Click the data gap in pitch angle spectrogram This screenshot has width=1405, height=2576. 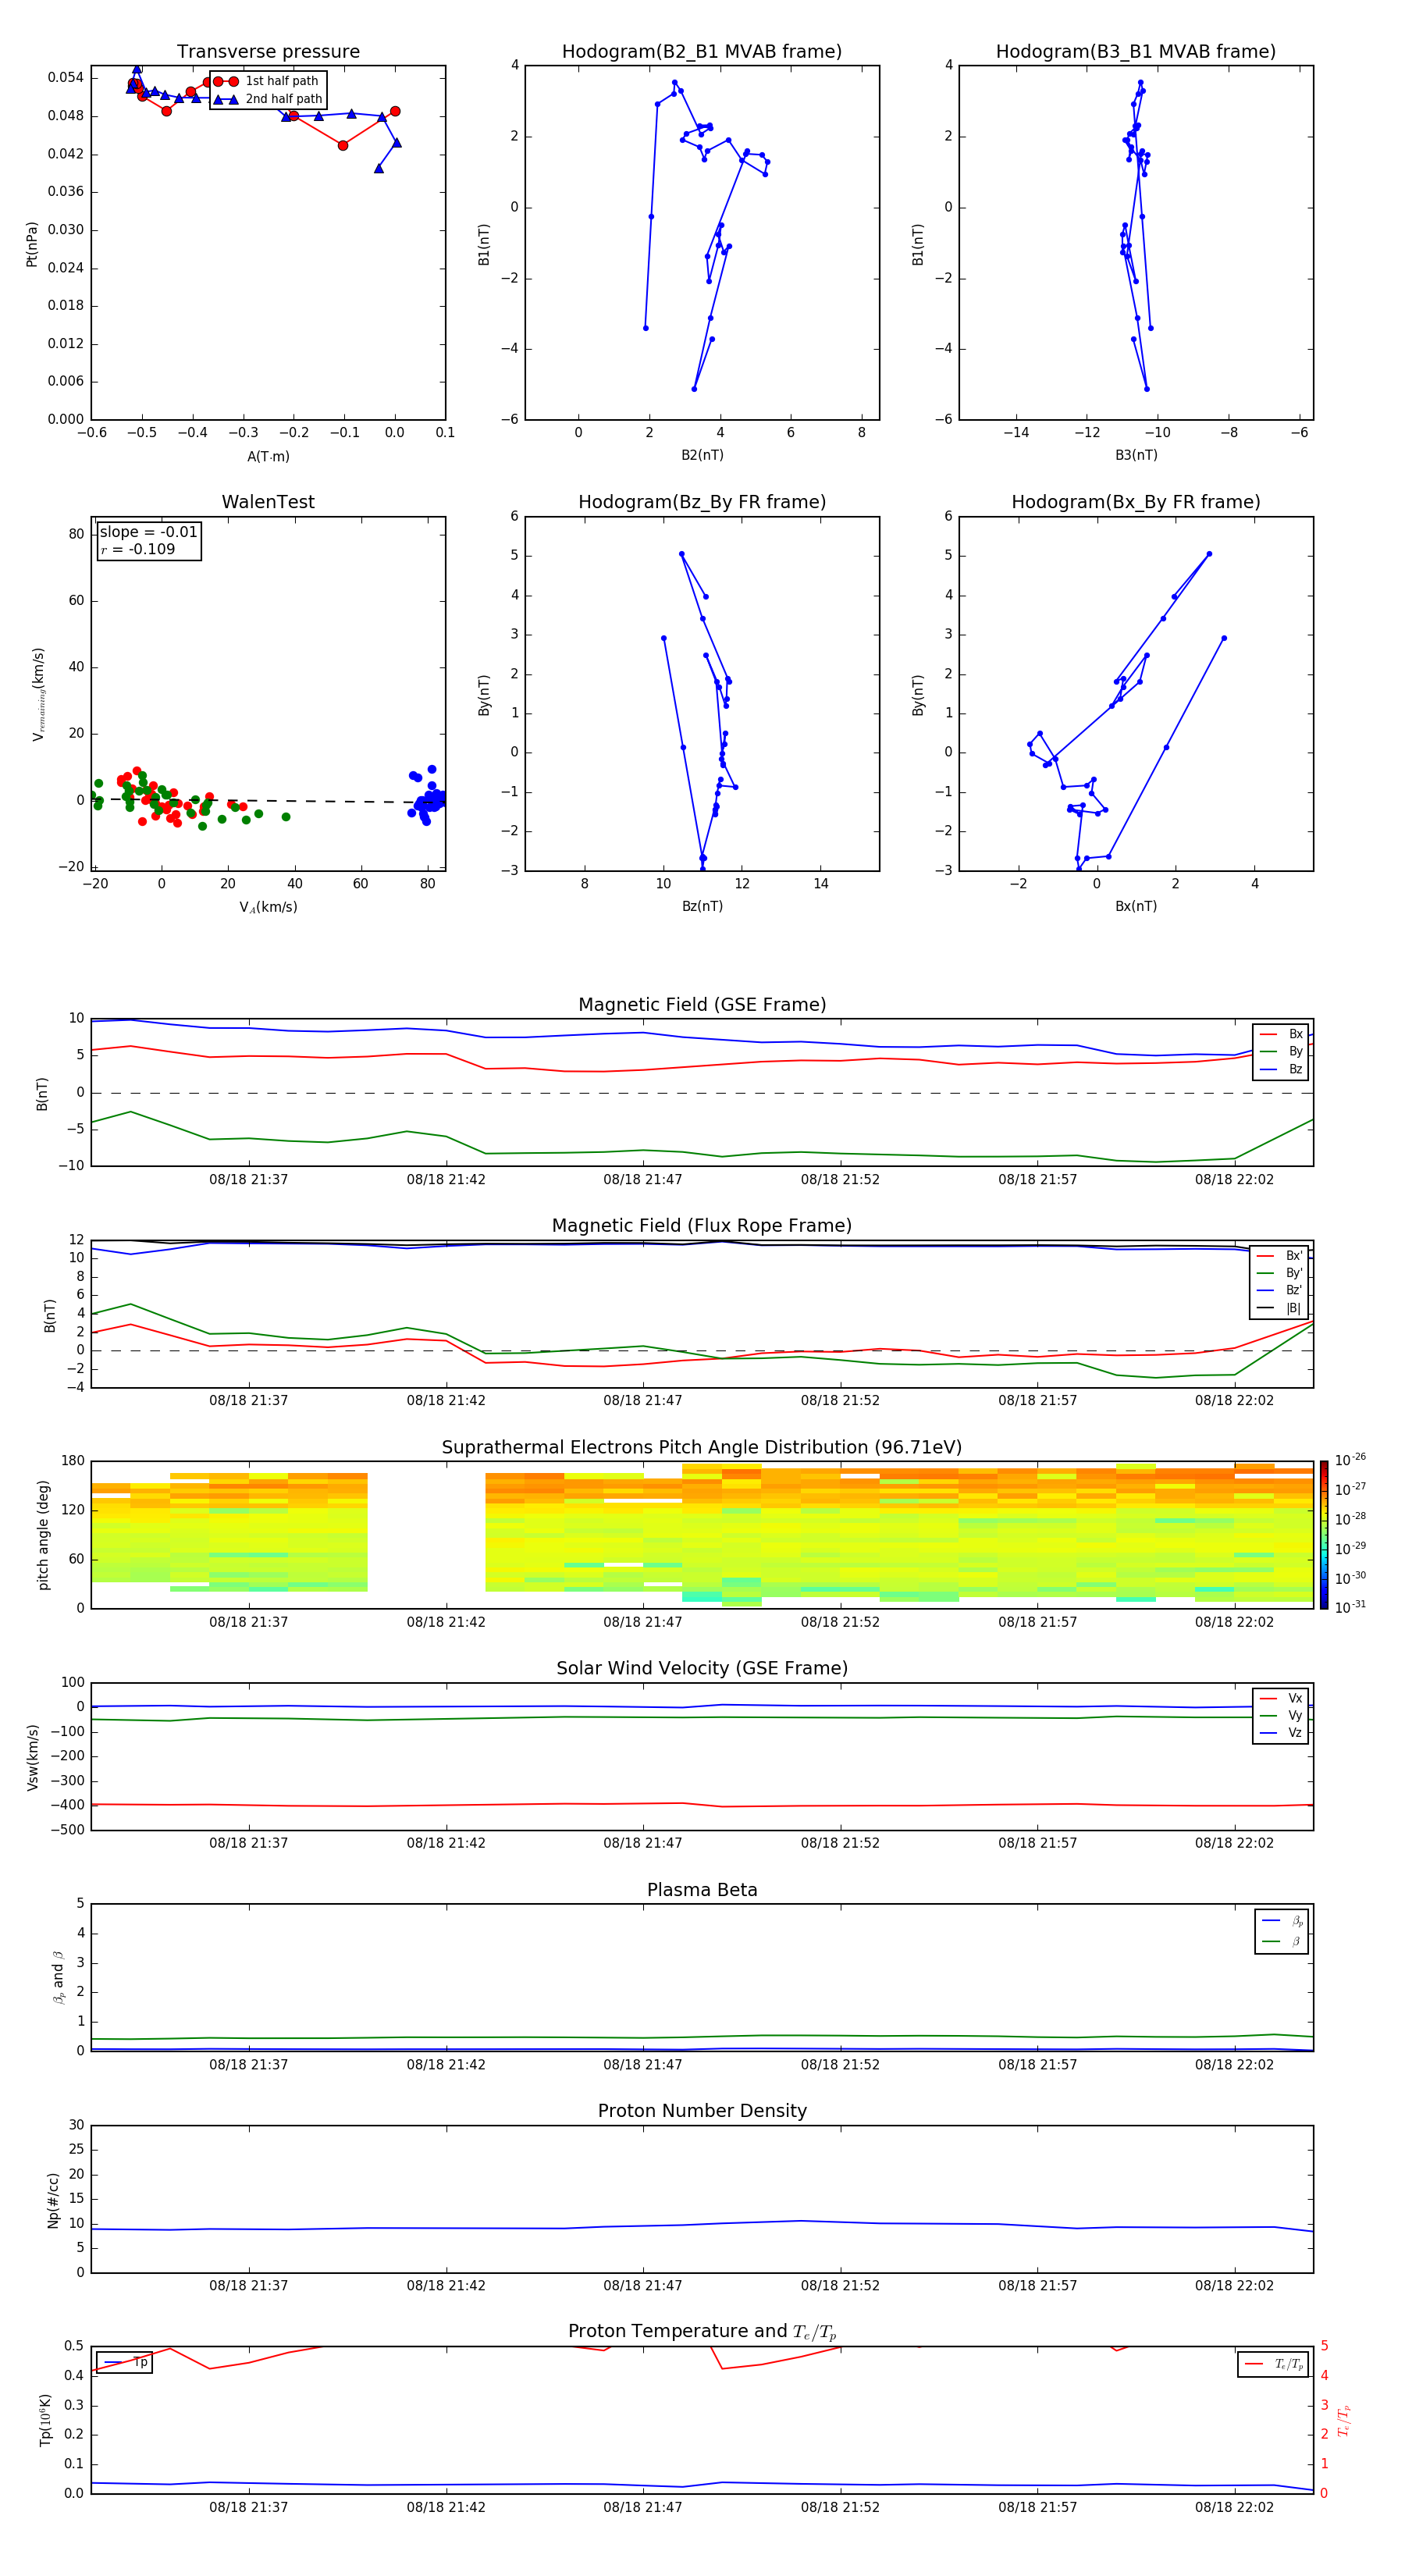point(426,1535)
